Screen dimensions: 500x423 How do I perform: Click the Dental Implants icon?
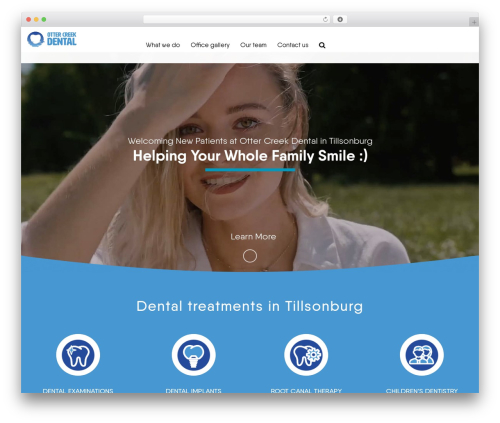[x=194, y=355]
